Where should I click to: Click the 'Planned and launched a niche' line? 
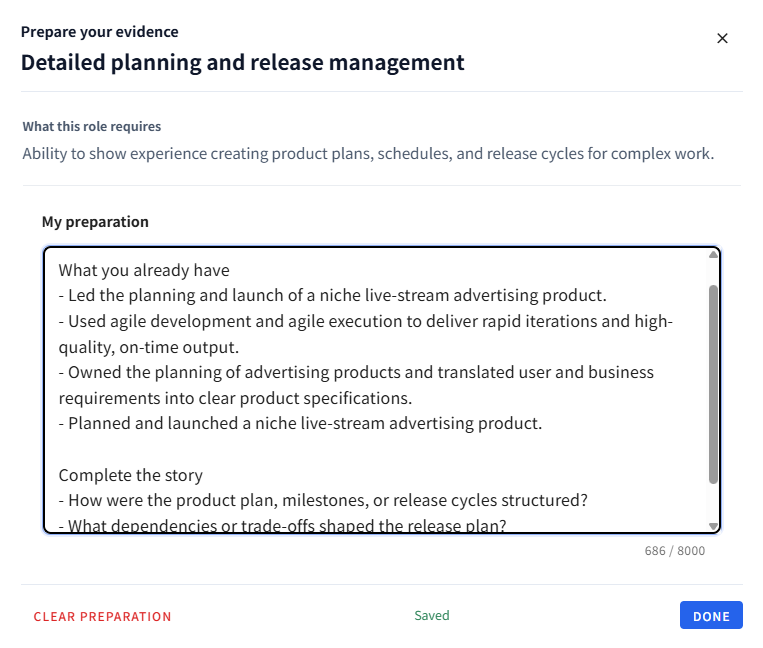(300, 423)
